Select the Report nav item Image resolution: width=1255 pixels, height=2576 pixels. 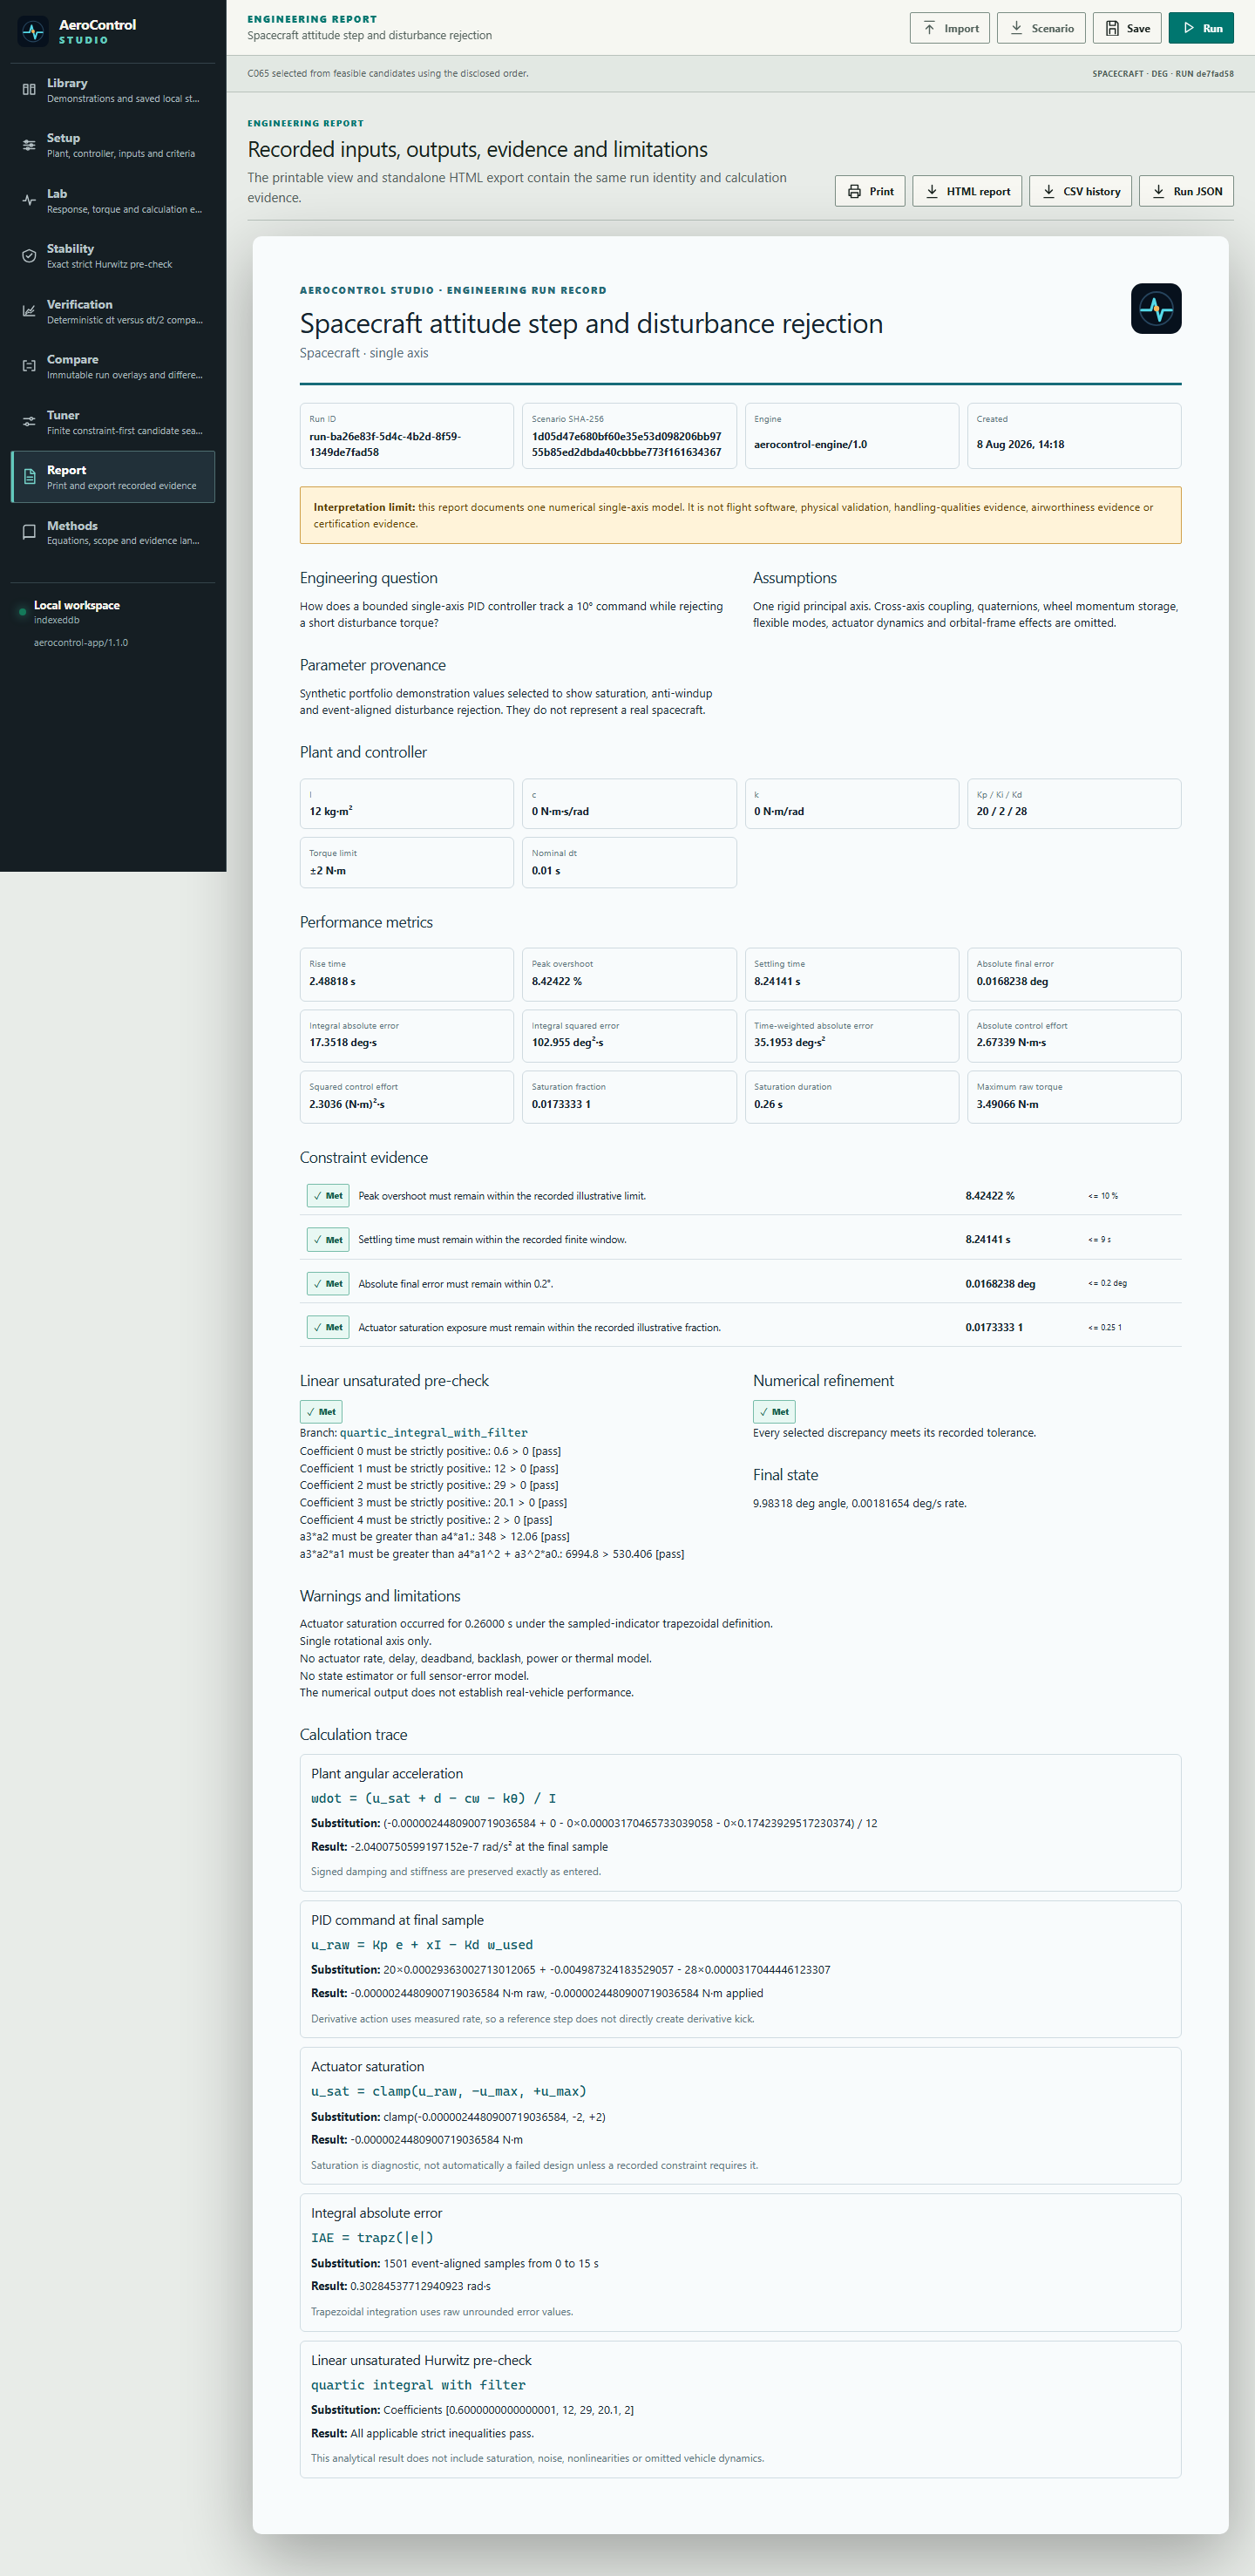pyautogui.click(x=113, y=477)
